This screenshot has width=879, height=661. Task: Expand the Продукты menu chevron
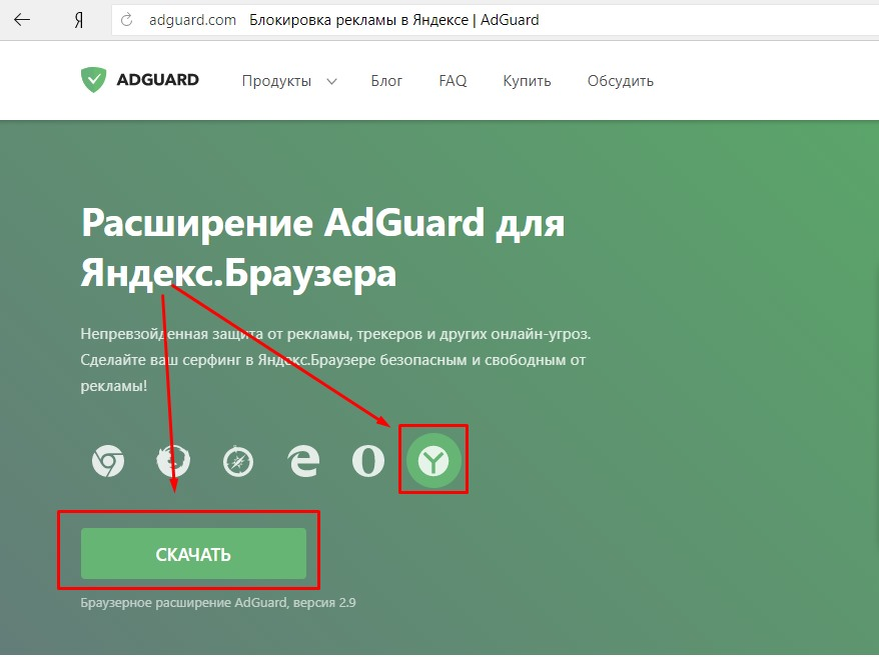tap(332, 81)
